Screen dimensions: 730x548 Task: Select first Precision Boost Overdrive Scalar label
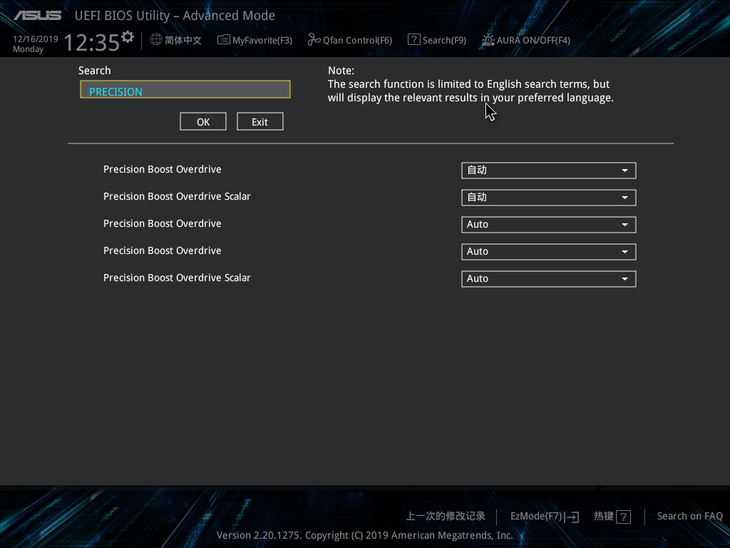tap(177, 196)
